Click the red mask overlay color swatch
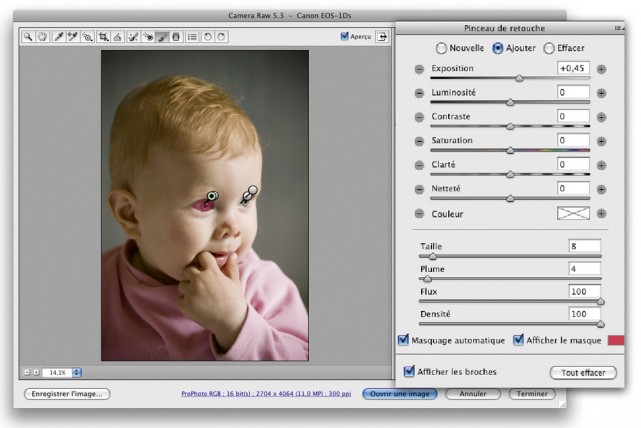This screenshot has width=641, height=428. coord(616,340)
